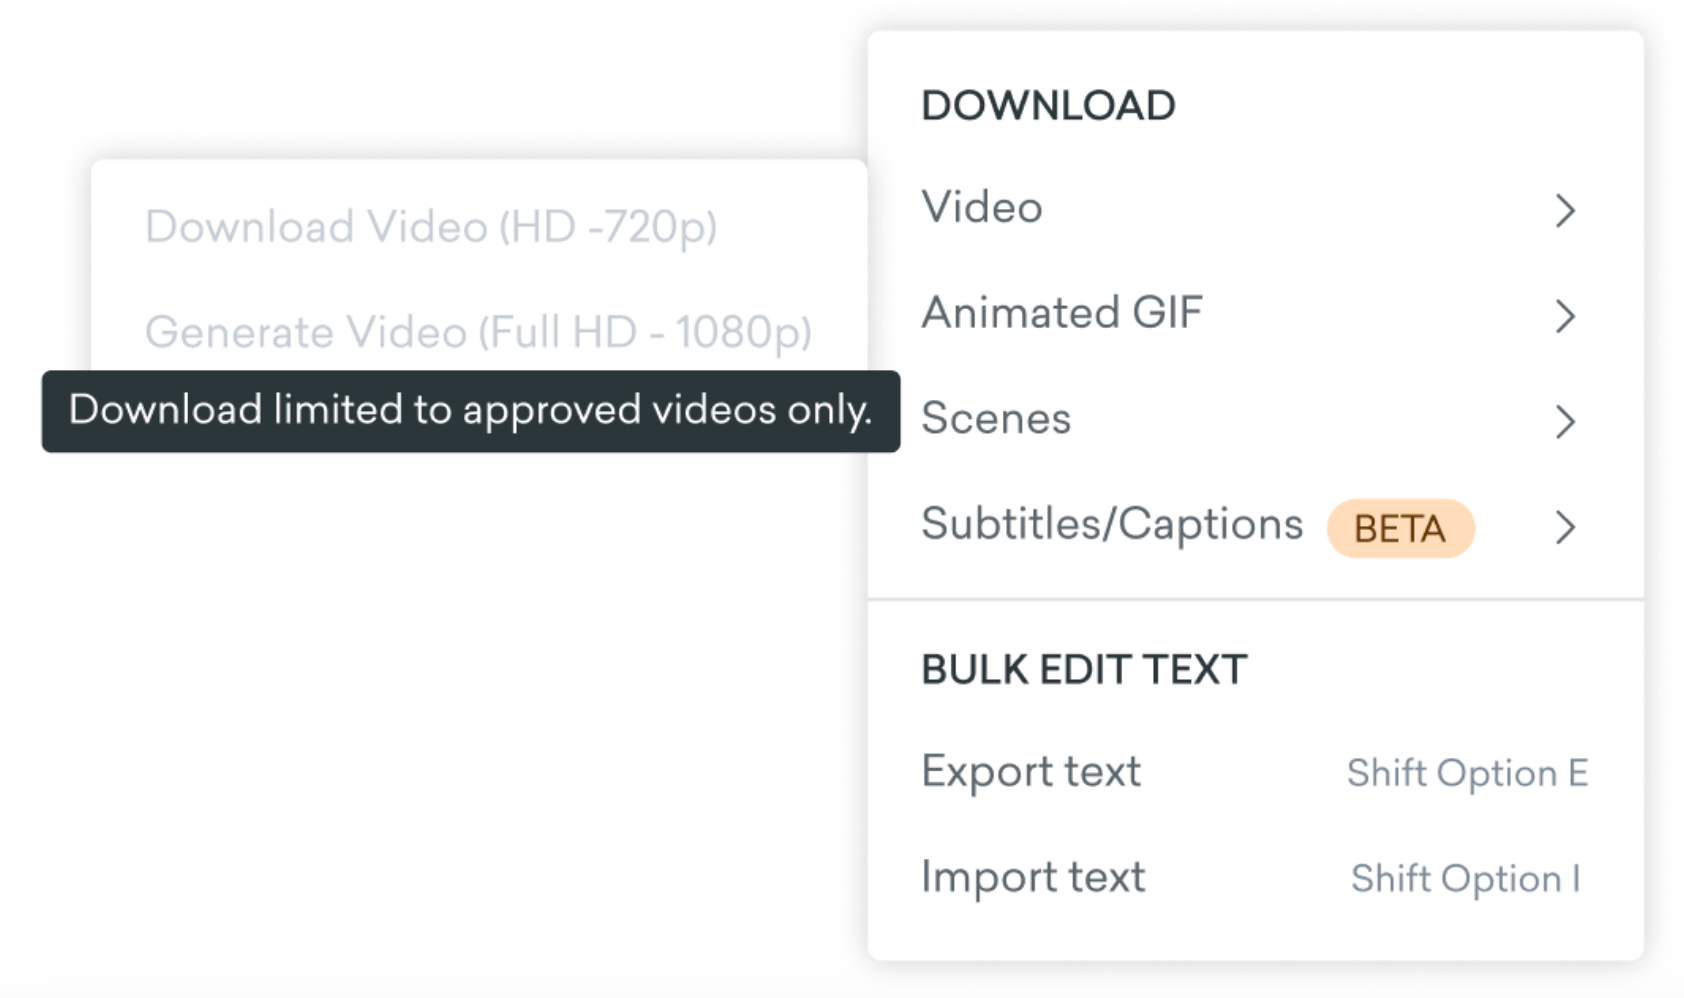Viewport: 1684px width, 998px height.
Task: Click the chevron beside Scenes
Action: [x=1566, y=422]
